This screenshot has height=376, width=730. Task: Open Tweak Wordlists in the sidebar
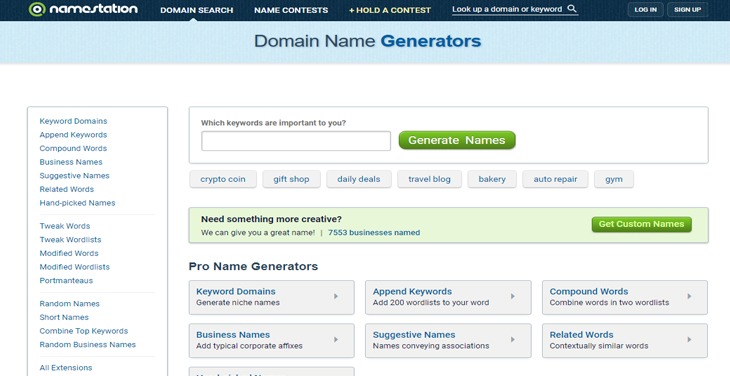pyautogui.click(x=70, y=240)
